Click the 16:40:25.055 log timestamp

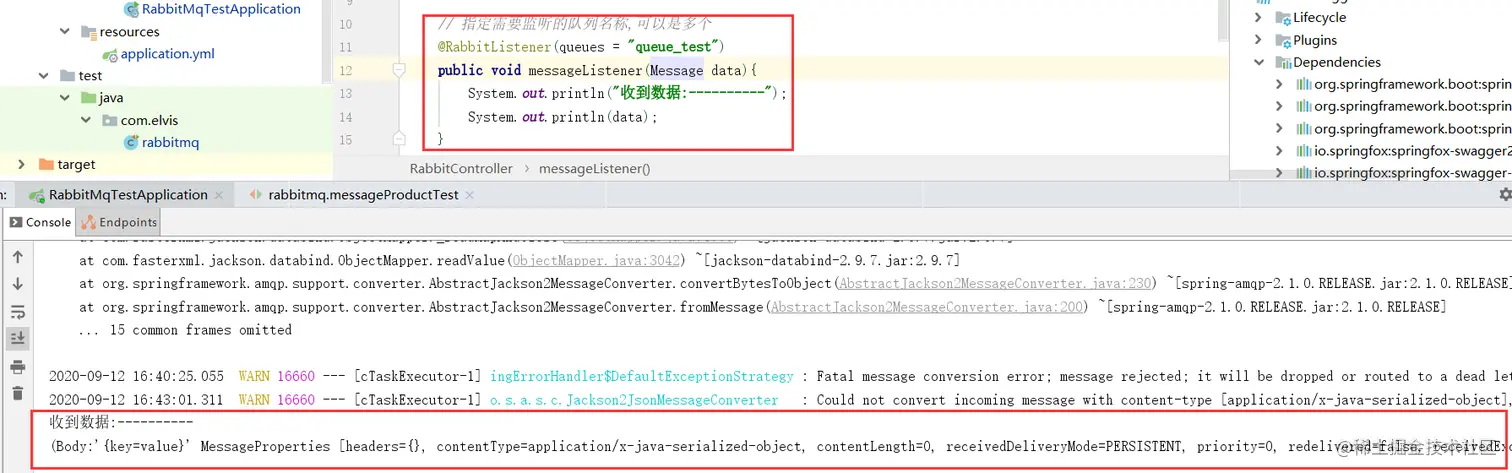pos(137,377)
